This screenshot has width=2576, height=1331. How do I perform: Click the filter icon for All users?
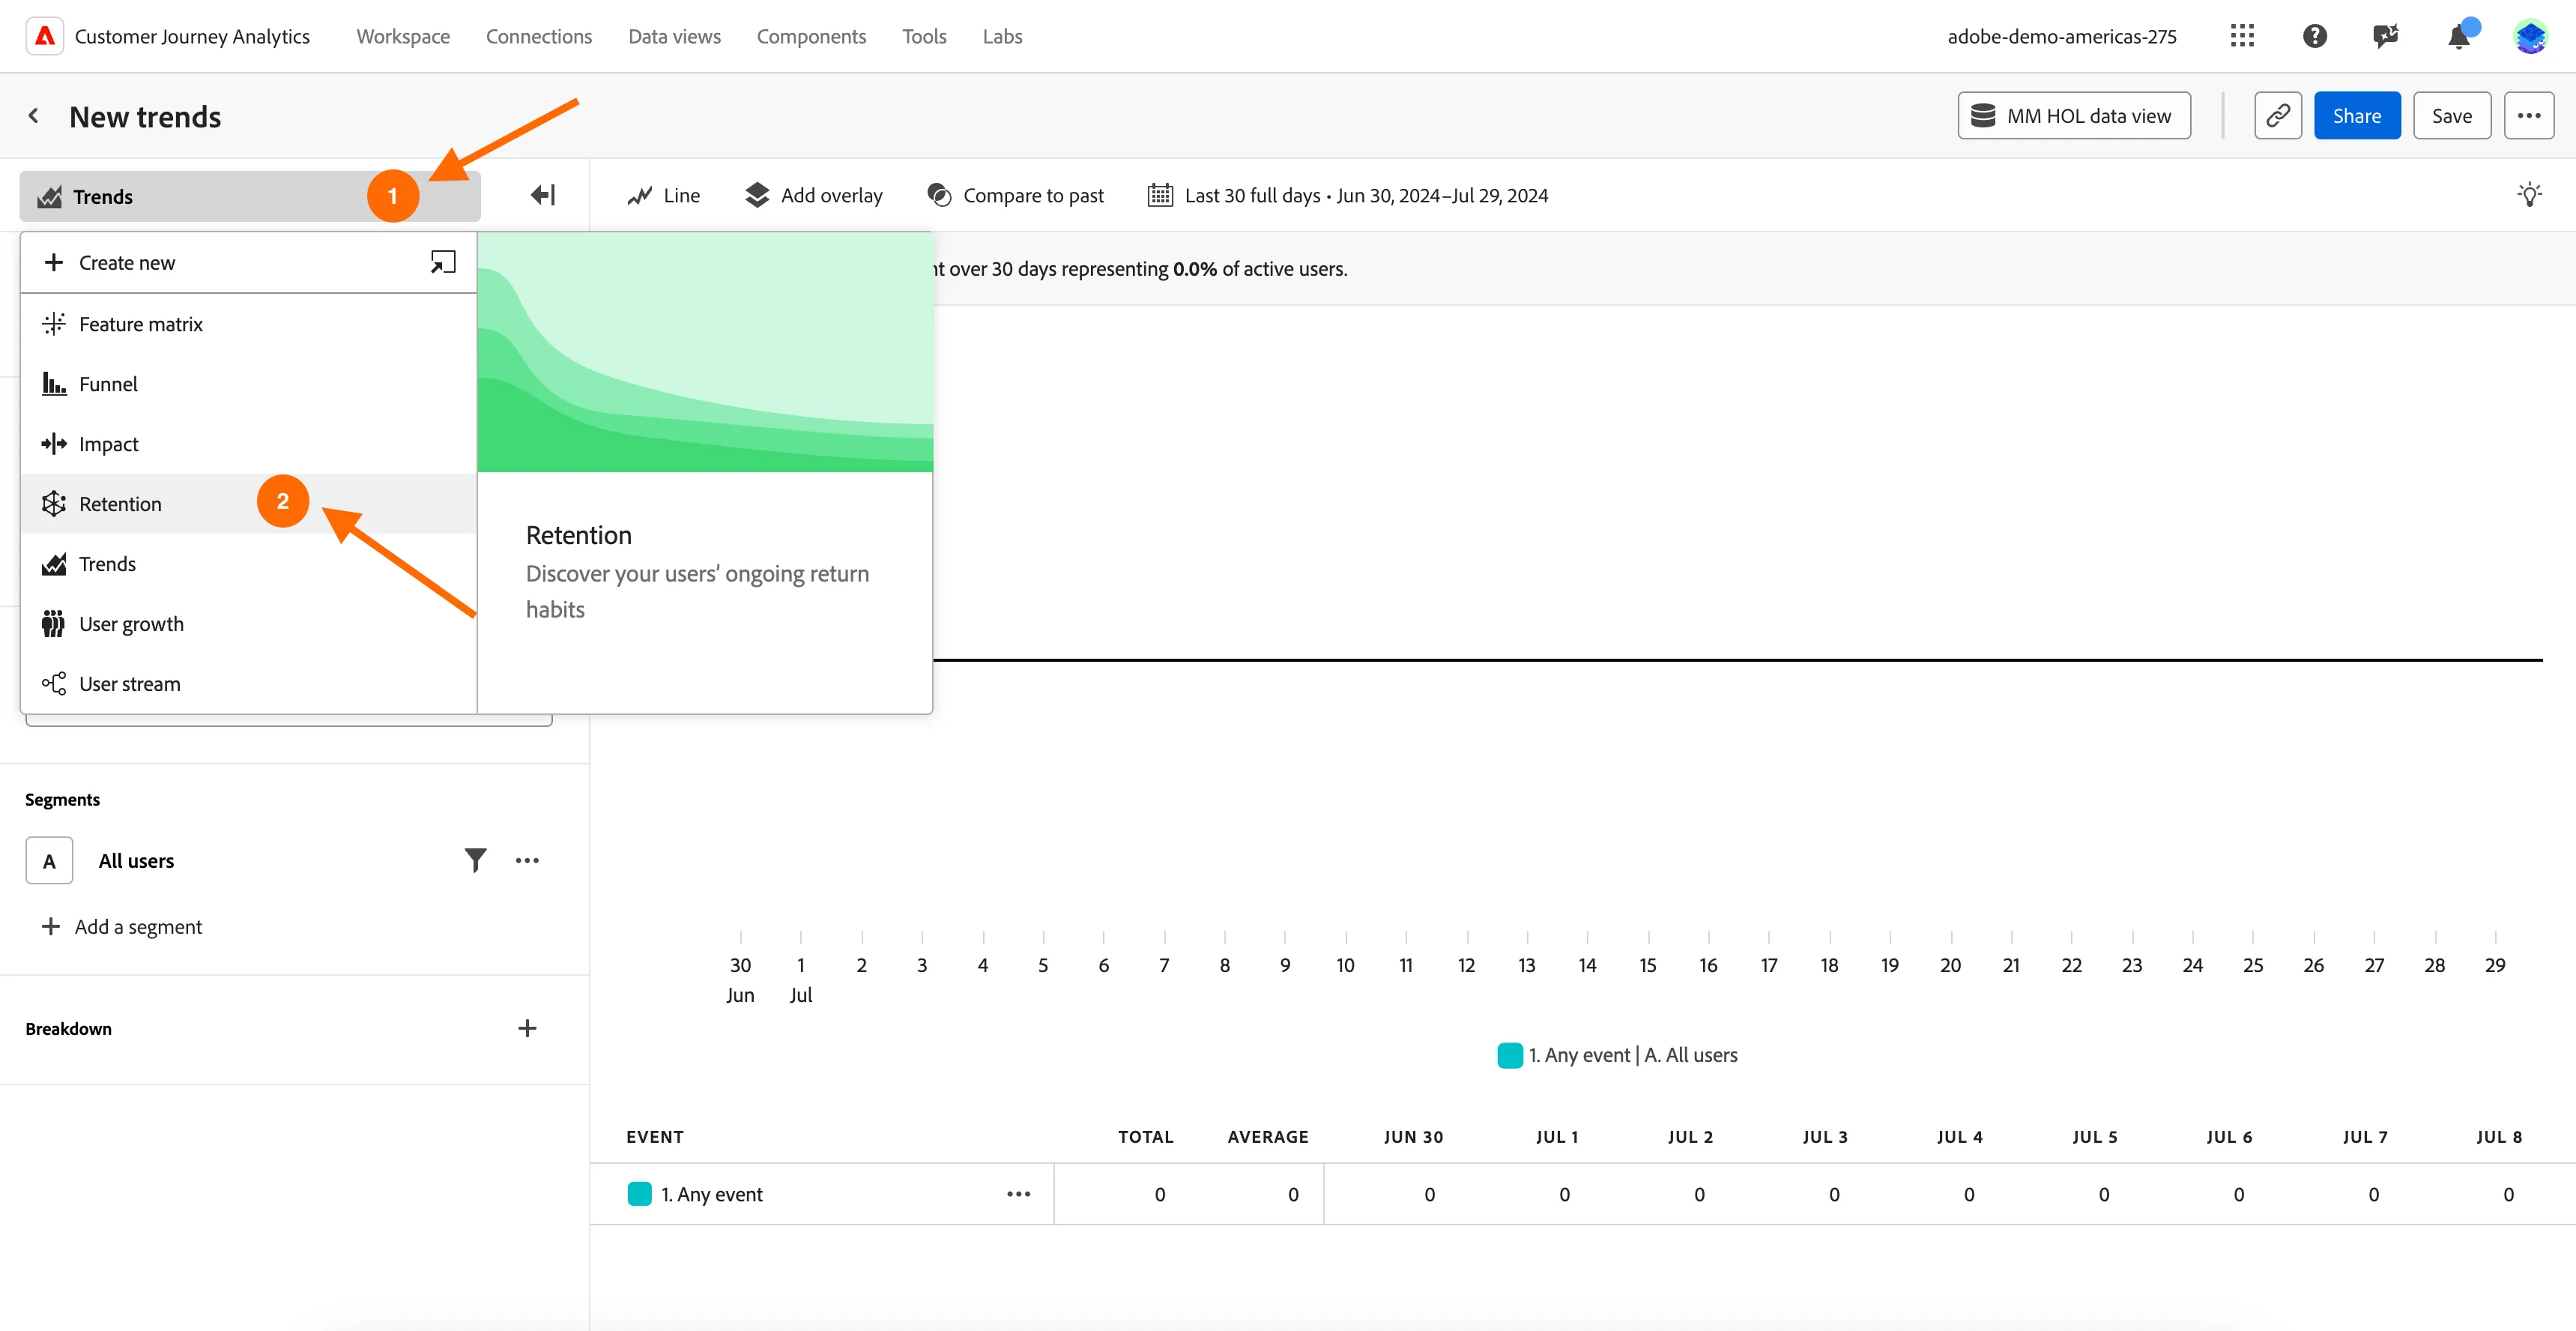tap(475, 860)
